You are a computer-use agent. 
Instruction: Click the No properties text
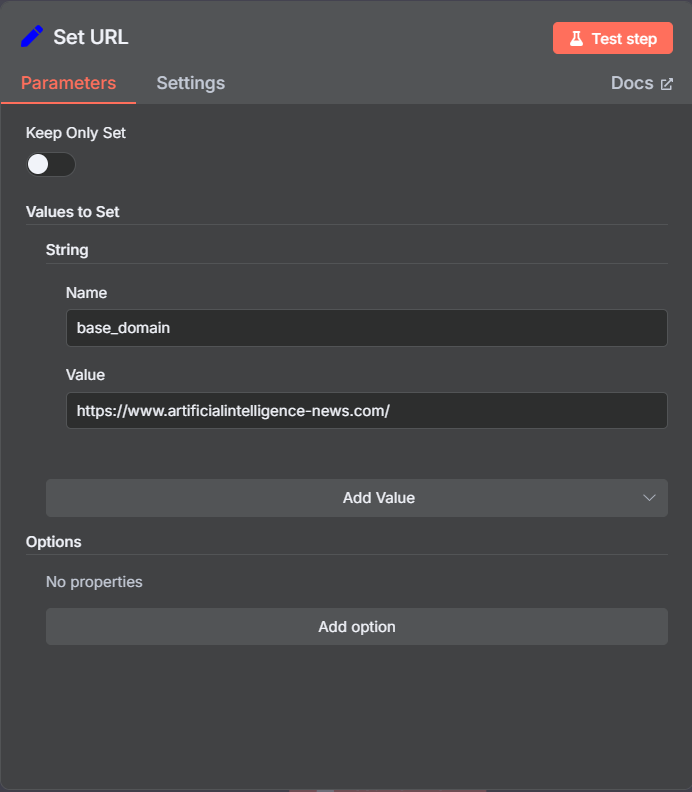pos(94,581)
